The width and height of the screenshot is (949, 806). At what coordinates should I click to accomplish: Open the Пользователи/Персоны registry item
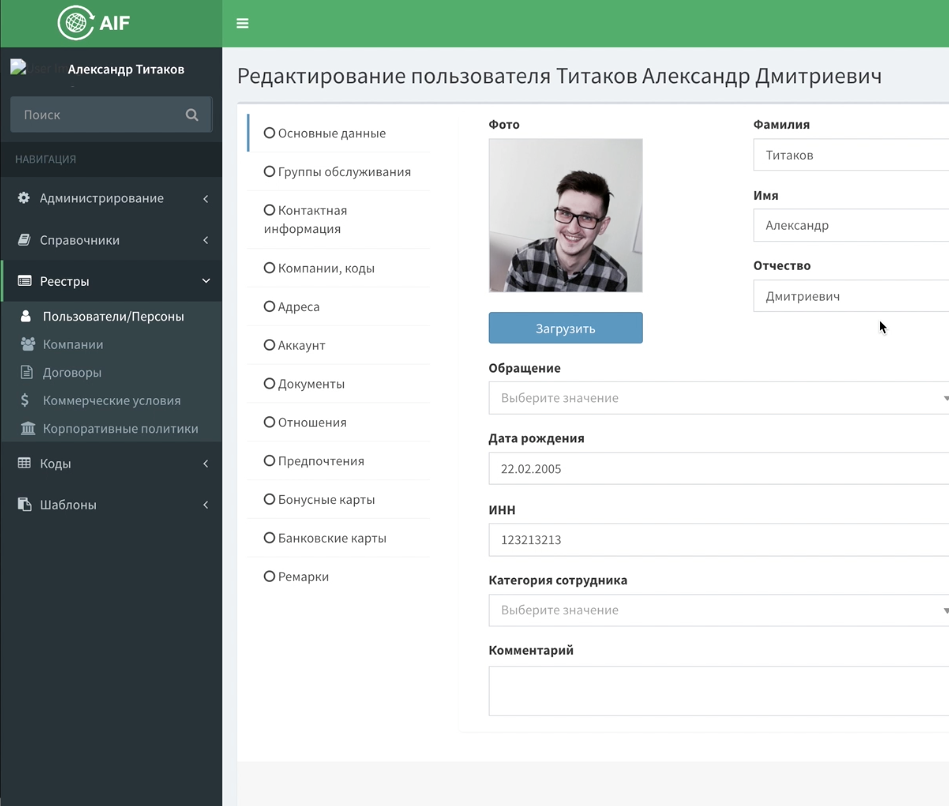pos(112,316)
